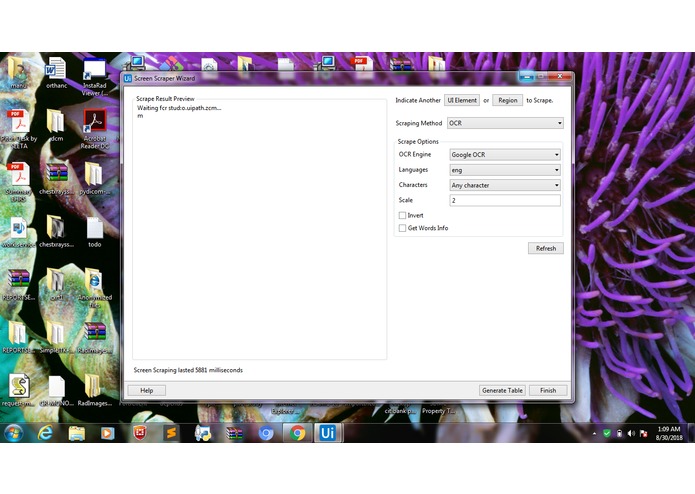Image resolution: width=695 pixels, height=494 pixels.
Task: Show hidden system tray icons
Action: click(594, 433)
